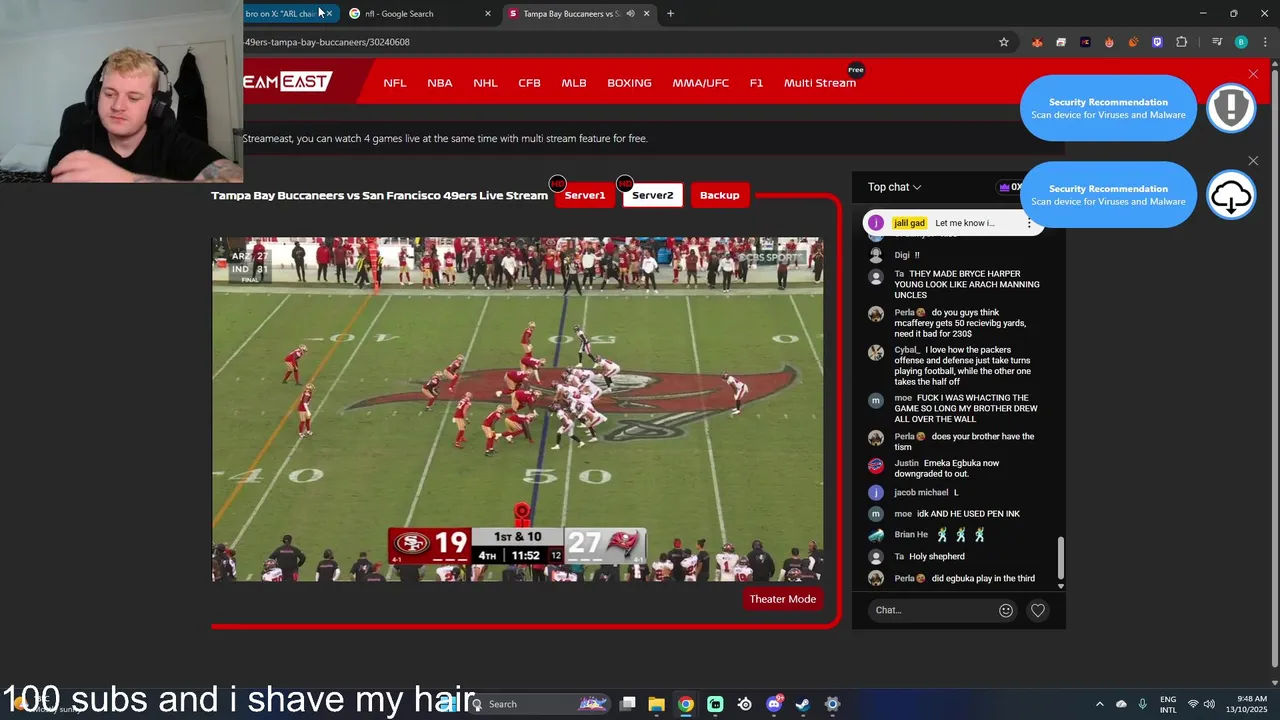Click the heart reaction icon in chat

[1038, 610]
